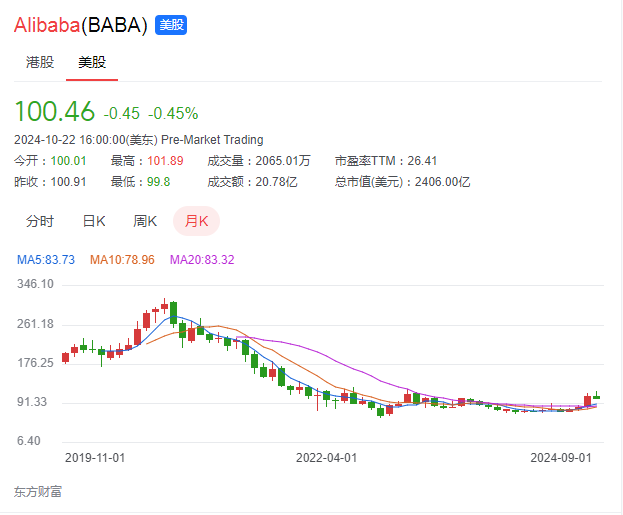Select the 美股 tab
The image size is (623, 515).
click(x=92, y=62)
